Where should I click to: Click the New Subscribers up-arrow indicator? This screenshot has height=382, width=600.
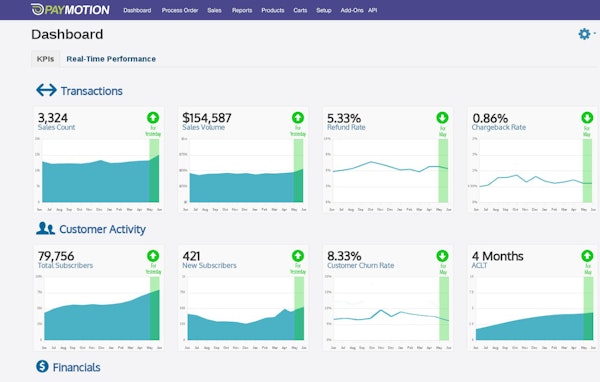click(298, 256)
